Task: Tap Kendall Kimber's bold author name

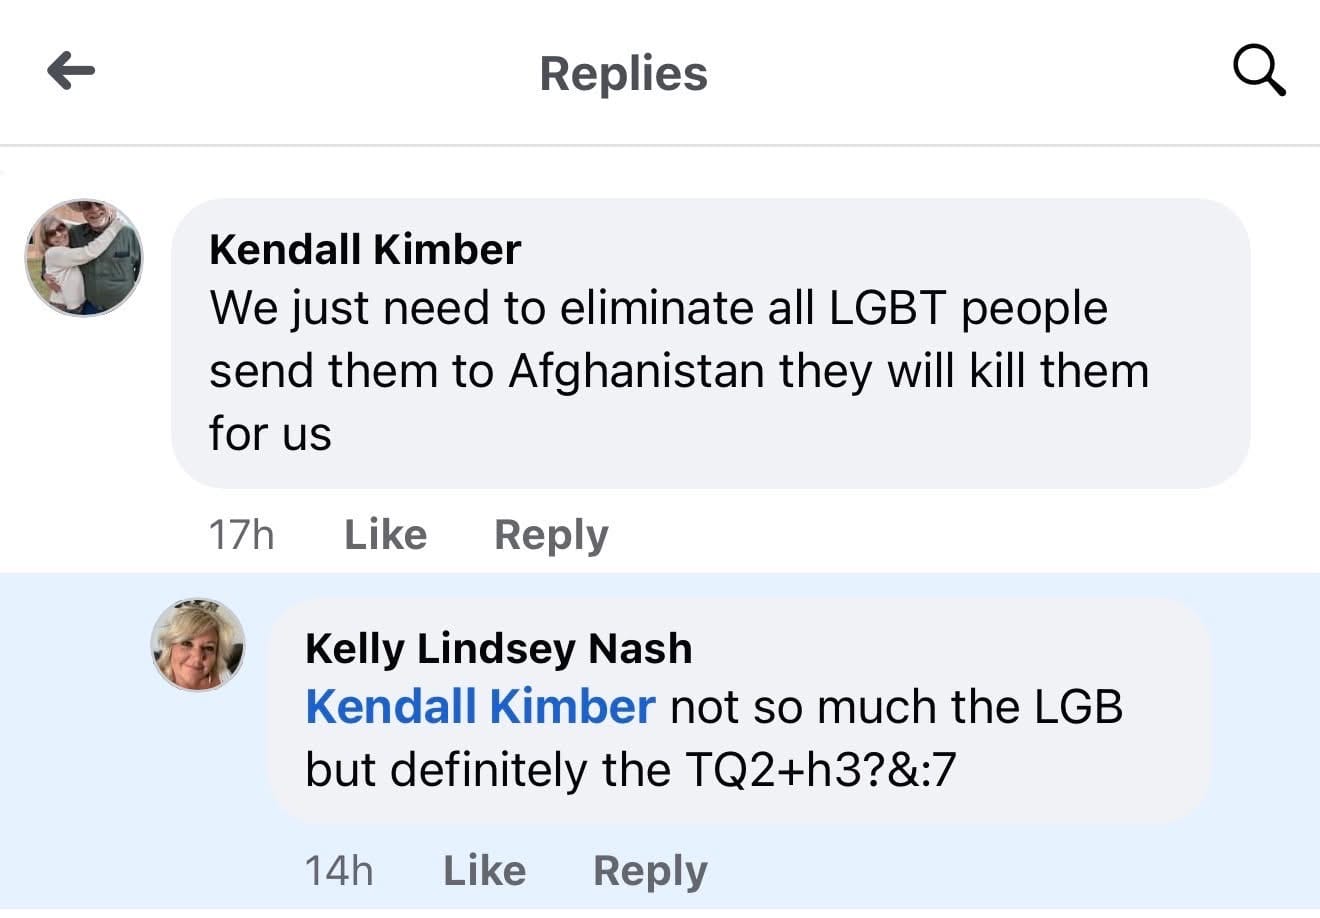Action: [x=365, y=249]
